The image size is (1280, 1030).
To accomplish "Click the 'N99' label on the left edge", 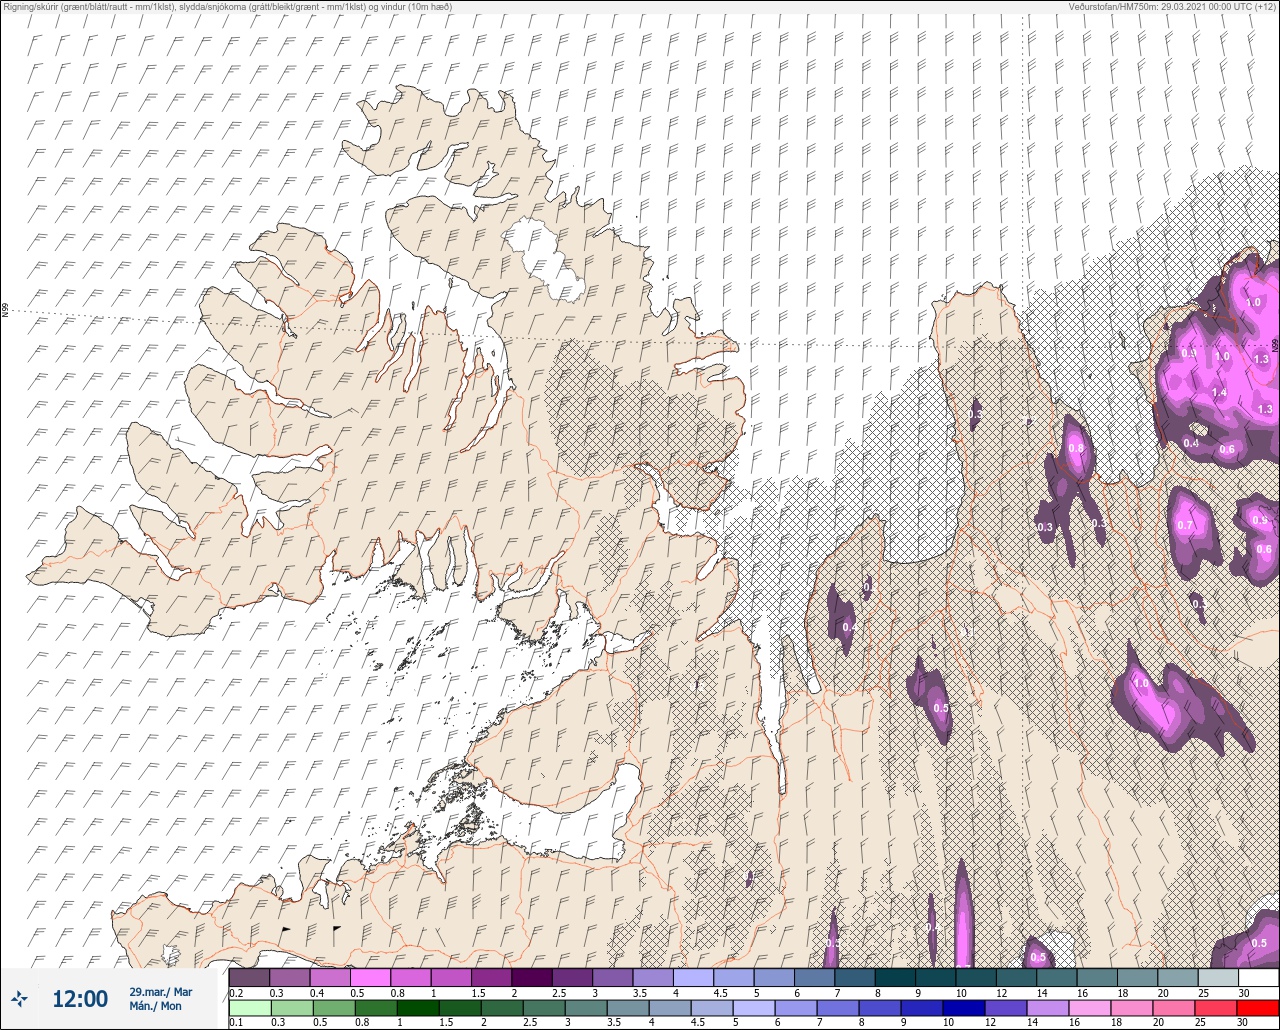I will click(x=5, y=311).
